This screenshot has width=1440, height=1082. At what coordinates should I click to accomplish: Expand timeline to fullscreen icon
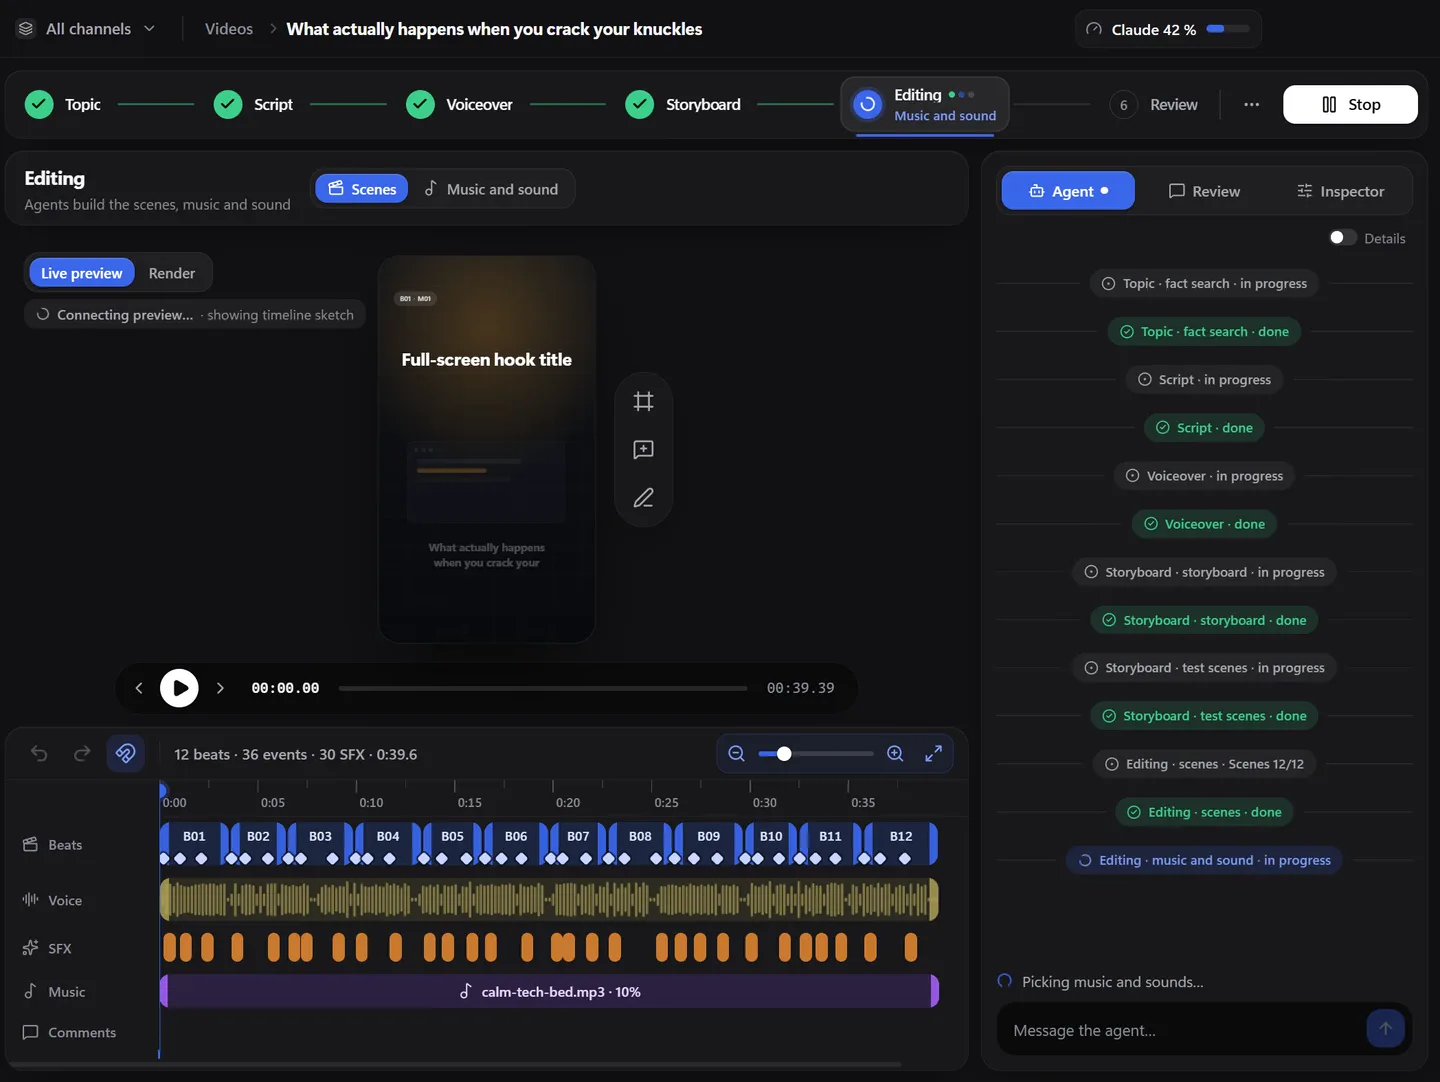tap(933, 754)
